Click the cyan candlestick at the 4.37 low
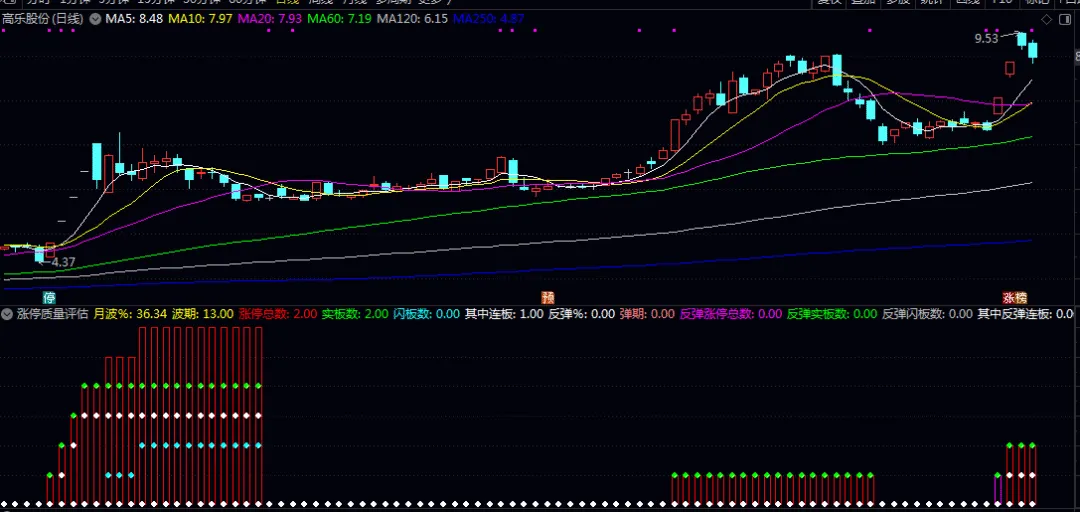This screenshot has width=1080, height=512. [x=39, y=254]
